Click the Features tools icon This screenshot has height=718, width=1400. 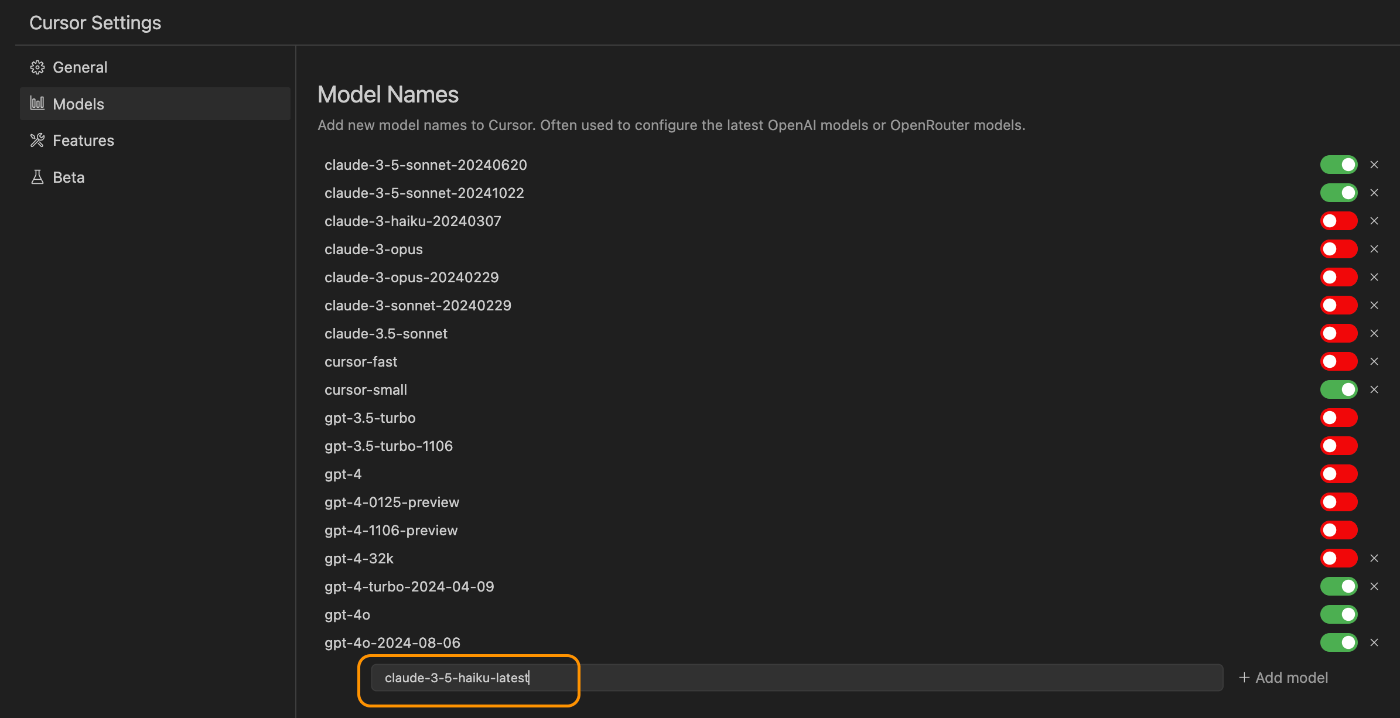click(x=38, y=141)
